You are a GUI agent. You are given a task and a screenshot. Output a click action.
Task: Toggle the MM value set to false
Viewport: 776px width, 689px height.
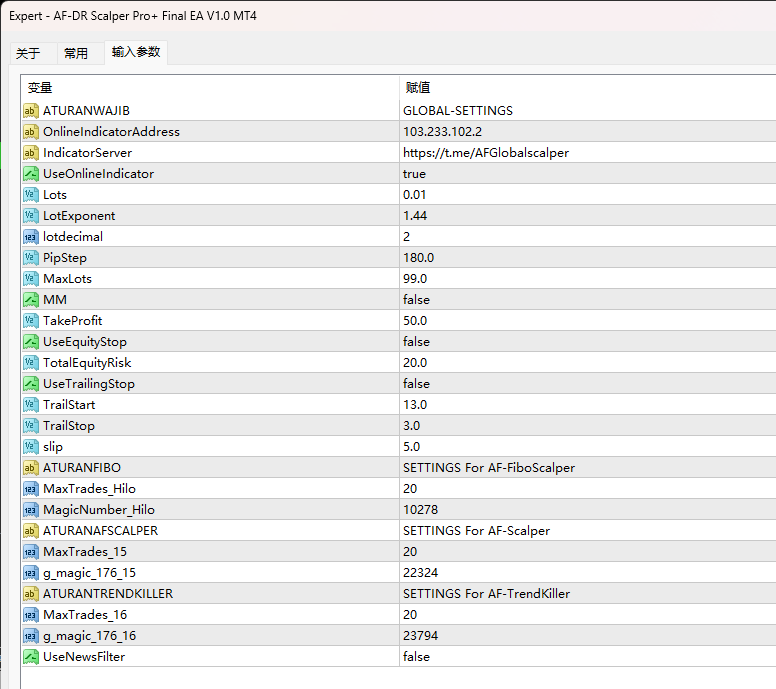416,299
